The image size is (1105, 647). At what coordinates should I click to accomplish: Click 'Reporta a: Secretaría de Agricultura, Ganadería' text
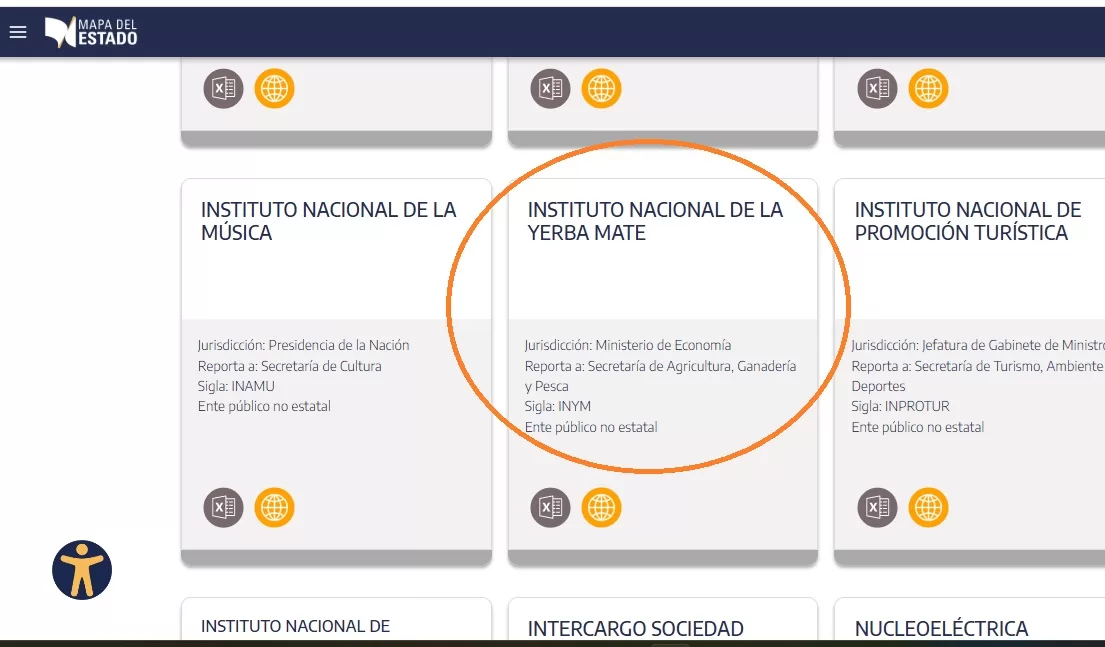point(660,366)
